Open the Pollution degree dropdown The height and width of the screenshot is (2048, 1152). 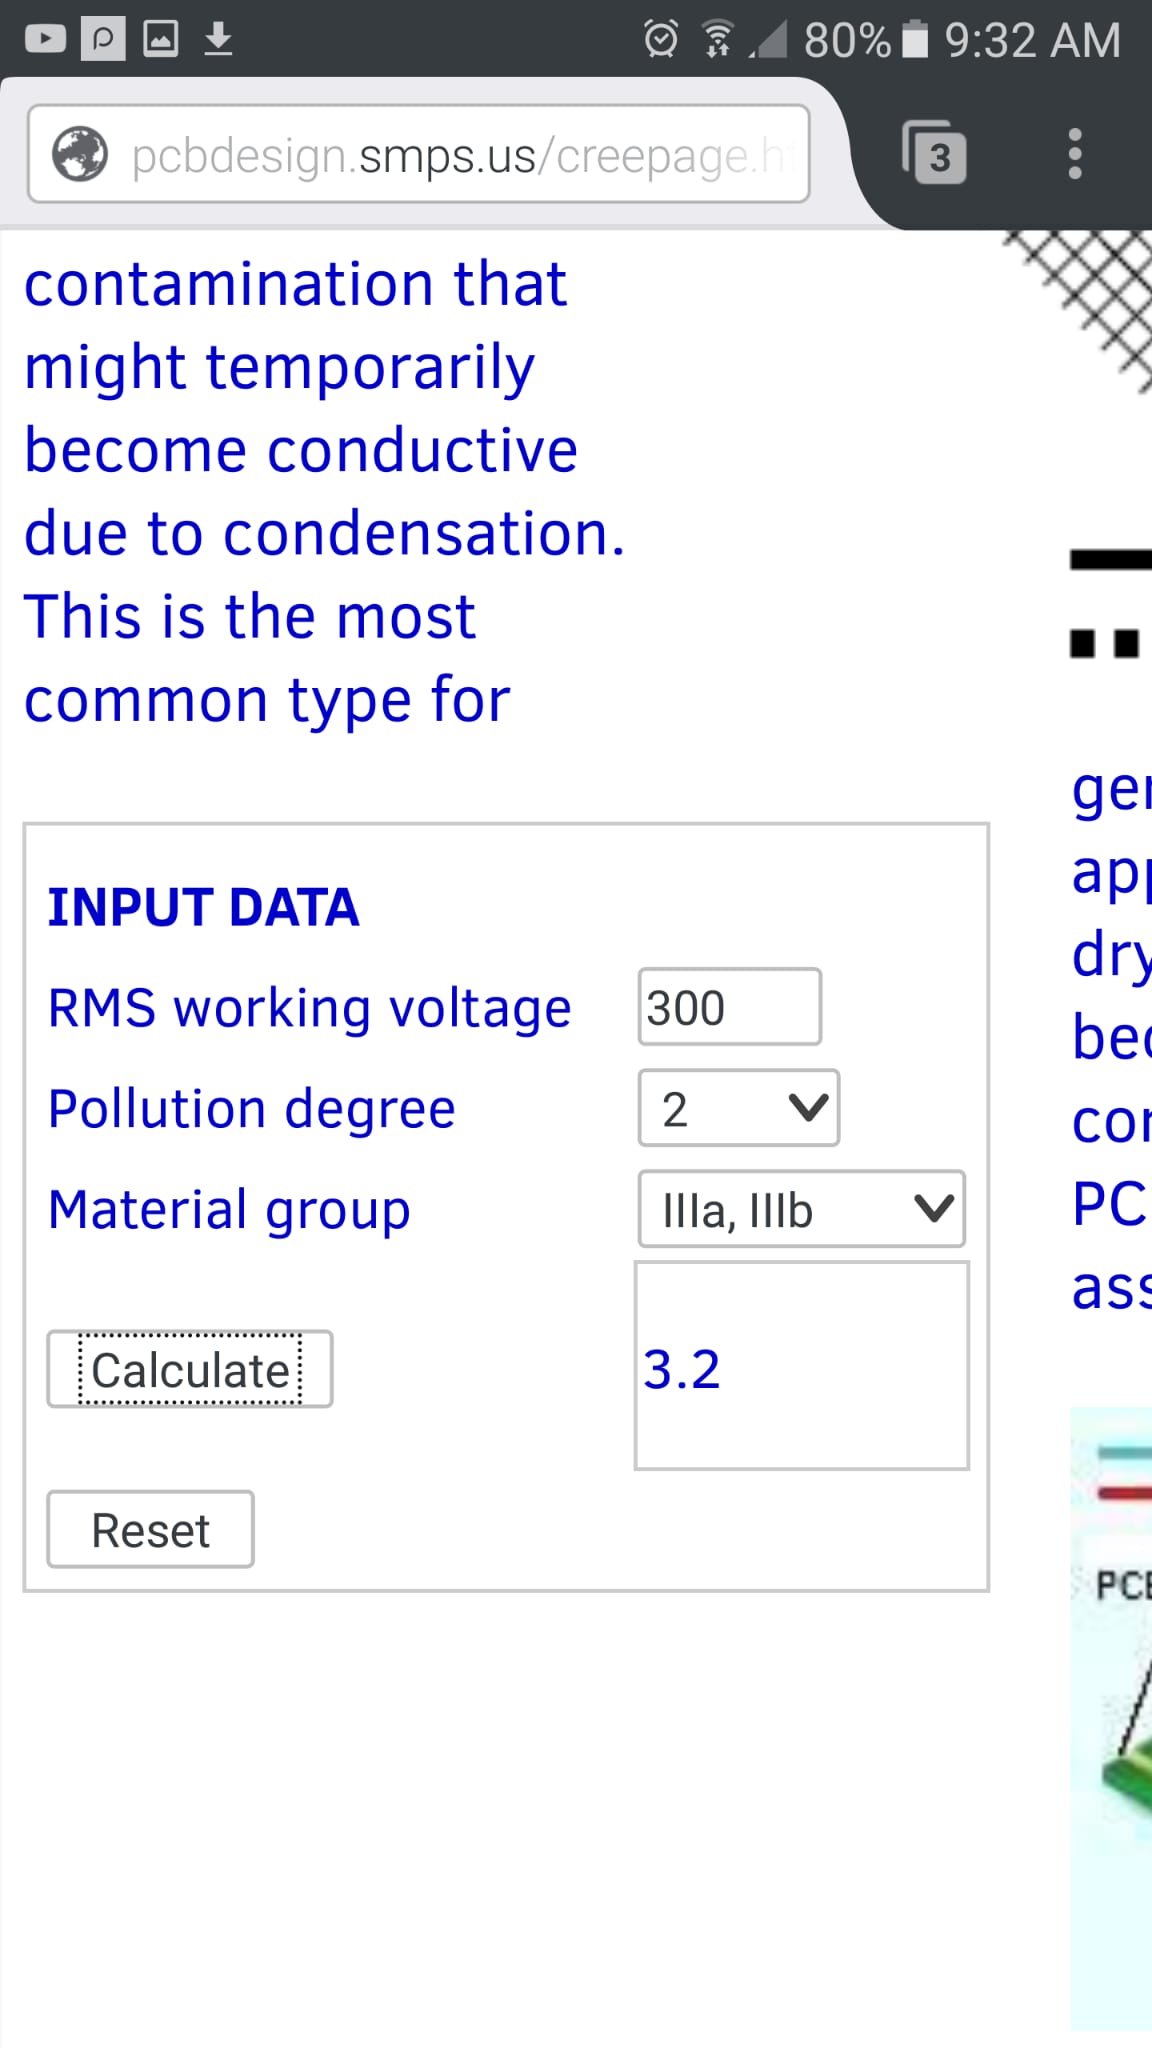[x=739, y=1108]
